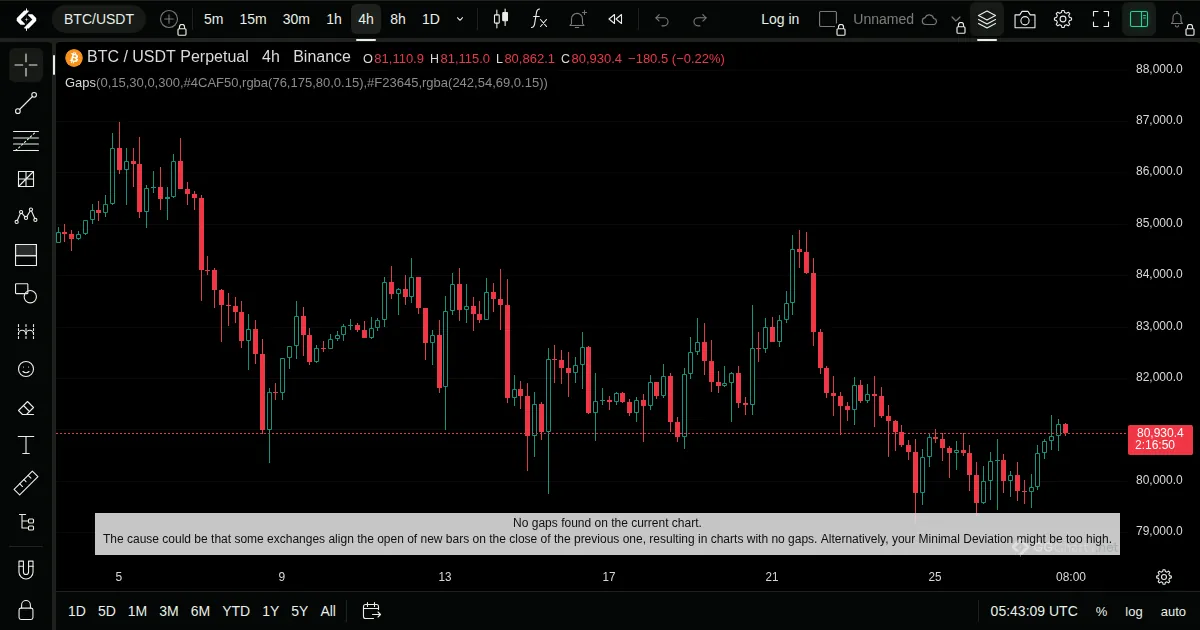The image size is (1200, 630).
Task: Switch to 1h timeframe
Action: coord(334,19)
